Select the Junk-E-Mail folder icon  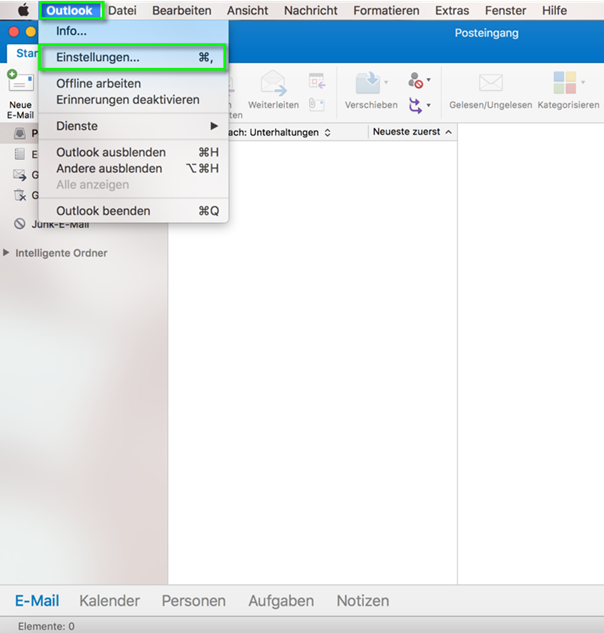click(19, 224)
